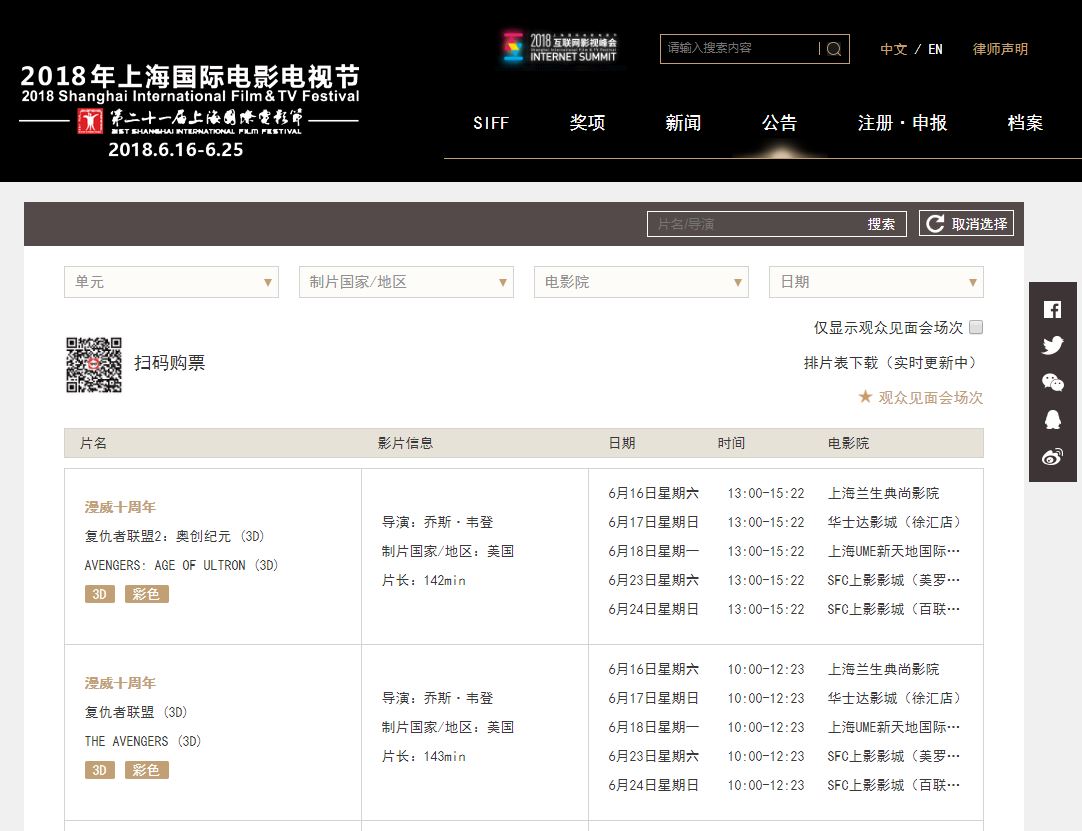Viewport: 1082px width, 831px height.
Task: Click the 取消选择 reset button
Action: 966,224
